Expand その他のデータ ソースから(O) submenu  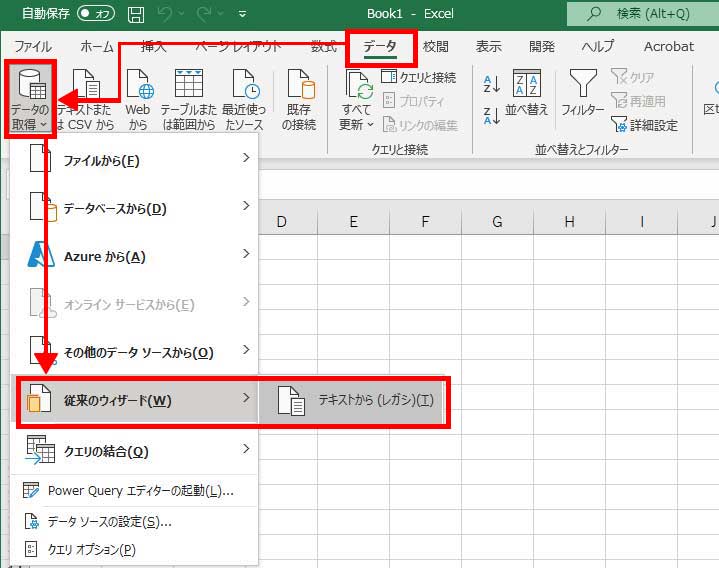tap(134, 352)
